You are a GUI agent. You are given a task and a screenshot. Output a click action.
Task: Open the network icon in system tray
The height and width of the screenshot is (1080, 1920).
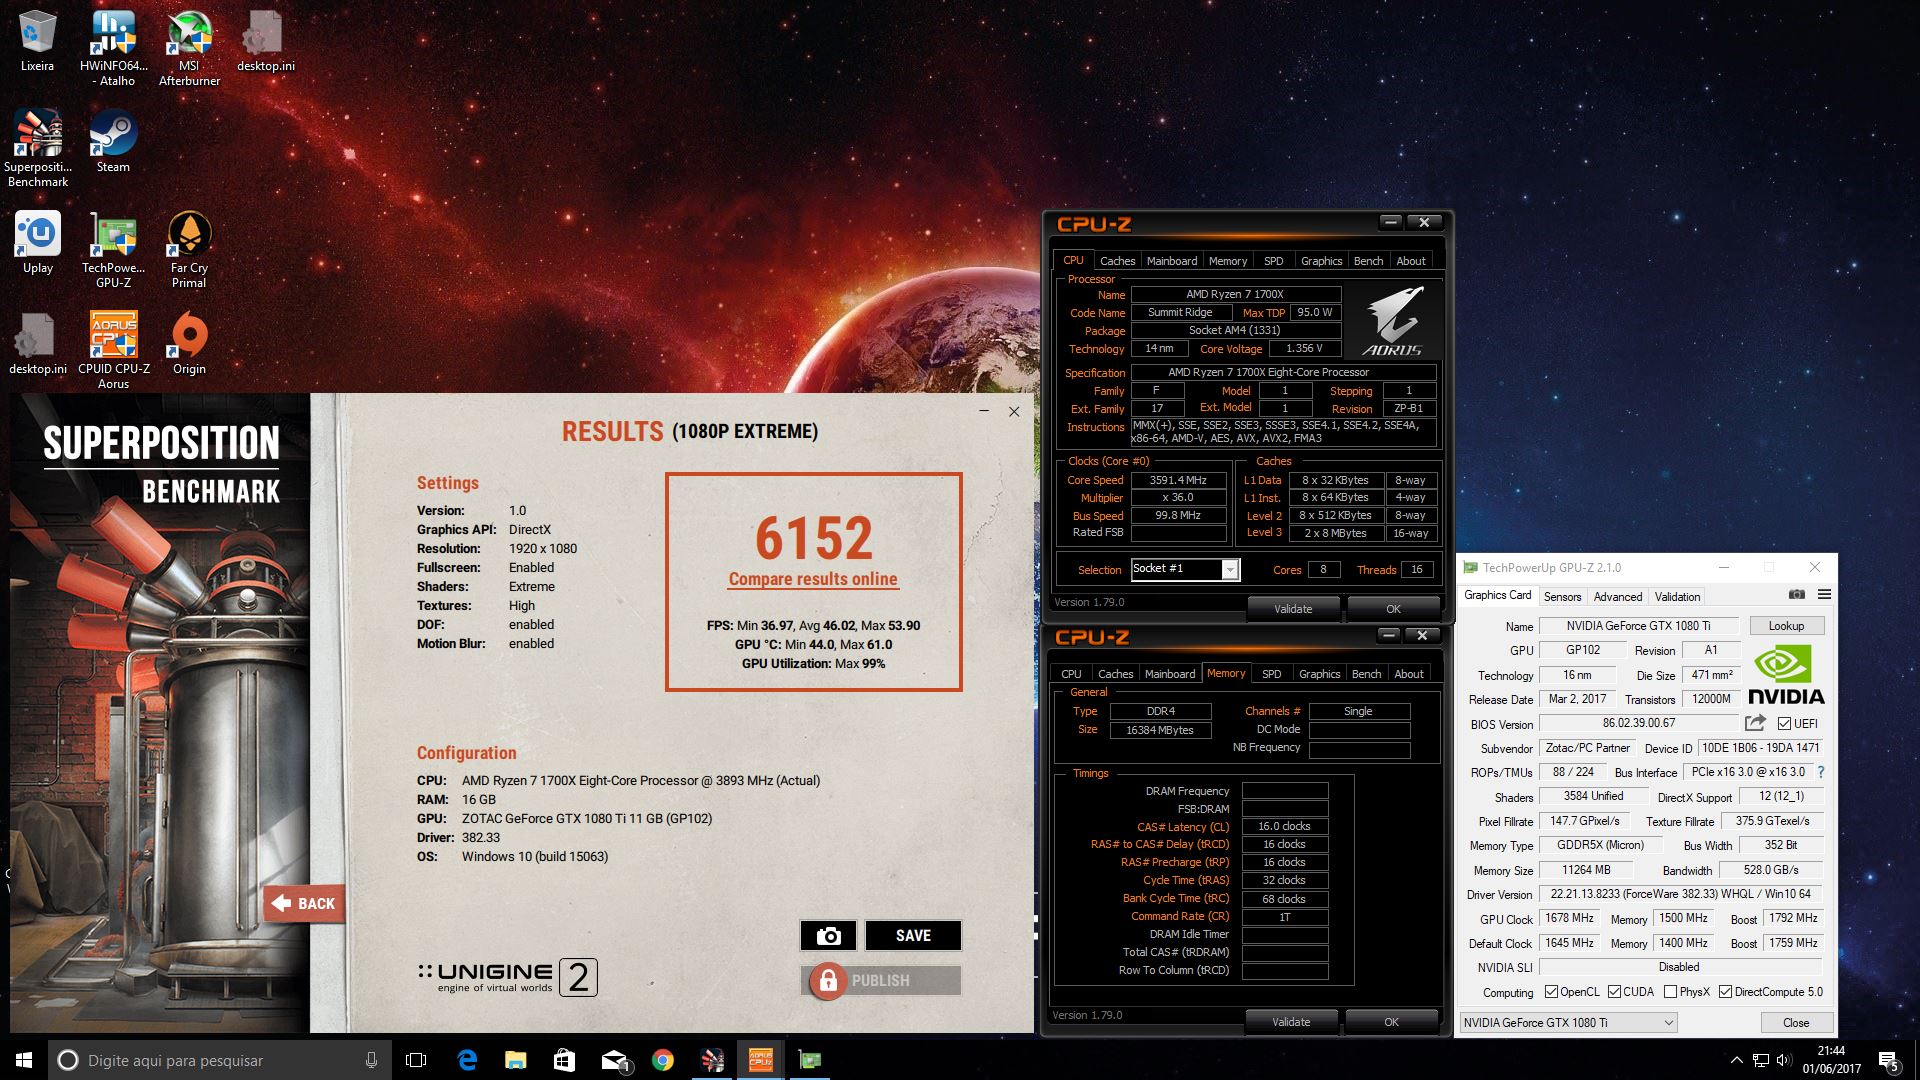1760,1060
